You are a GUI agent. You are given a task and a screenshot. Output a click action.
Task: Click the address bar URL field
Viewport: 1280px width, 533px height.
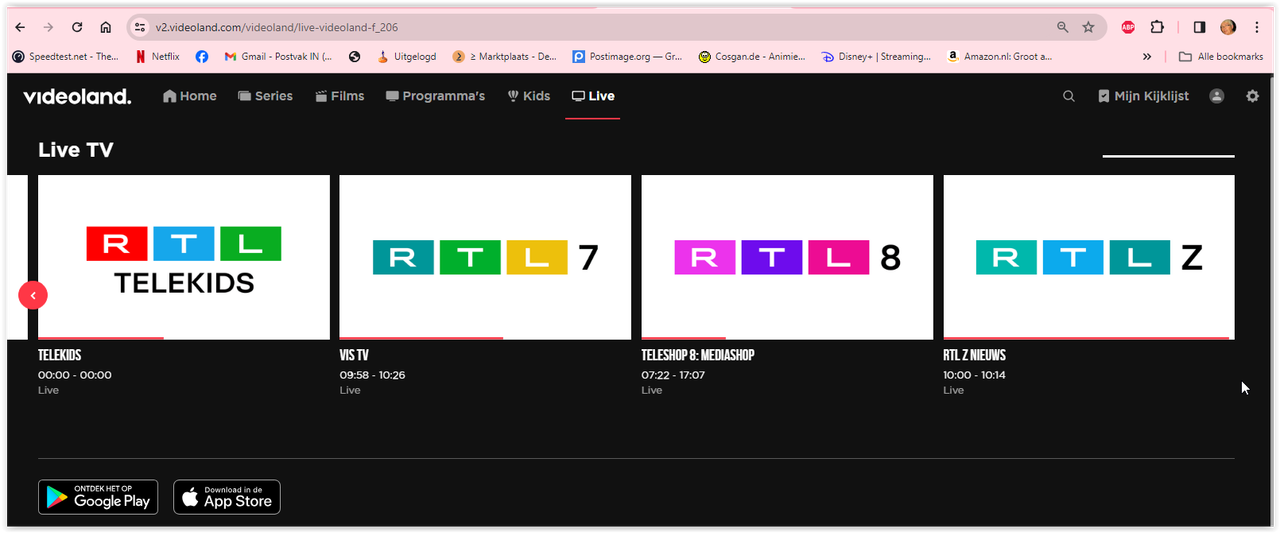pos(600,27)
